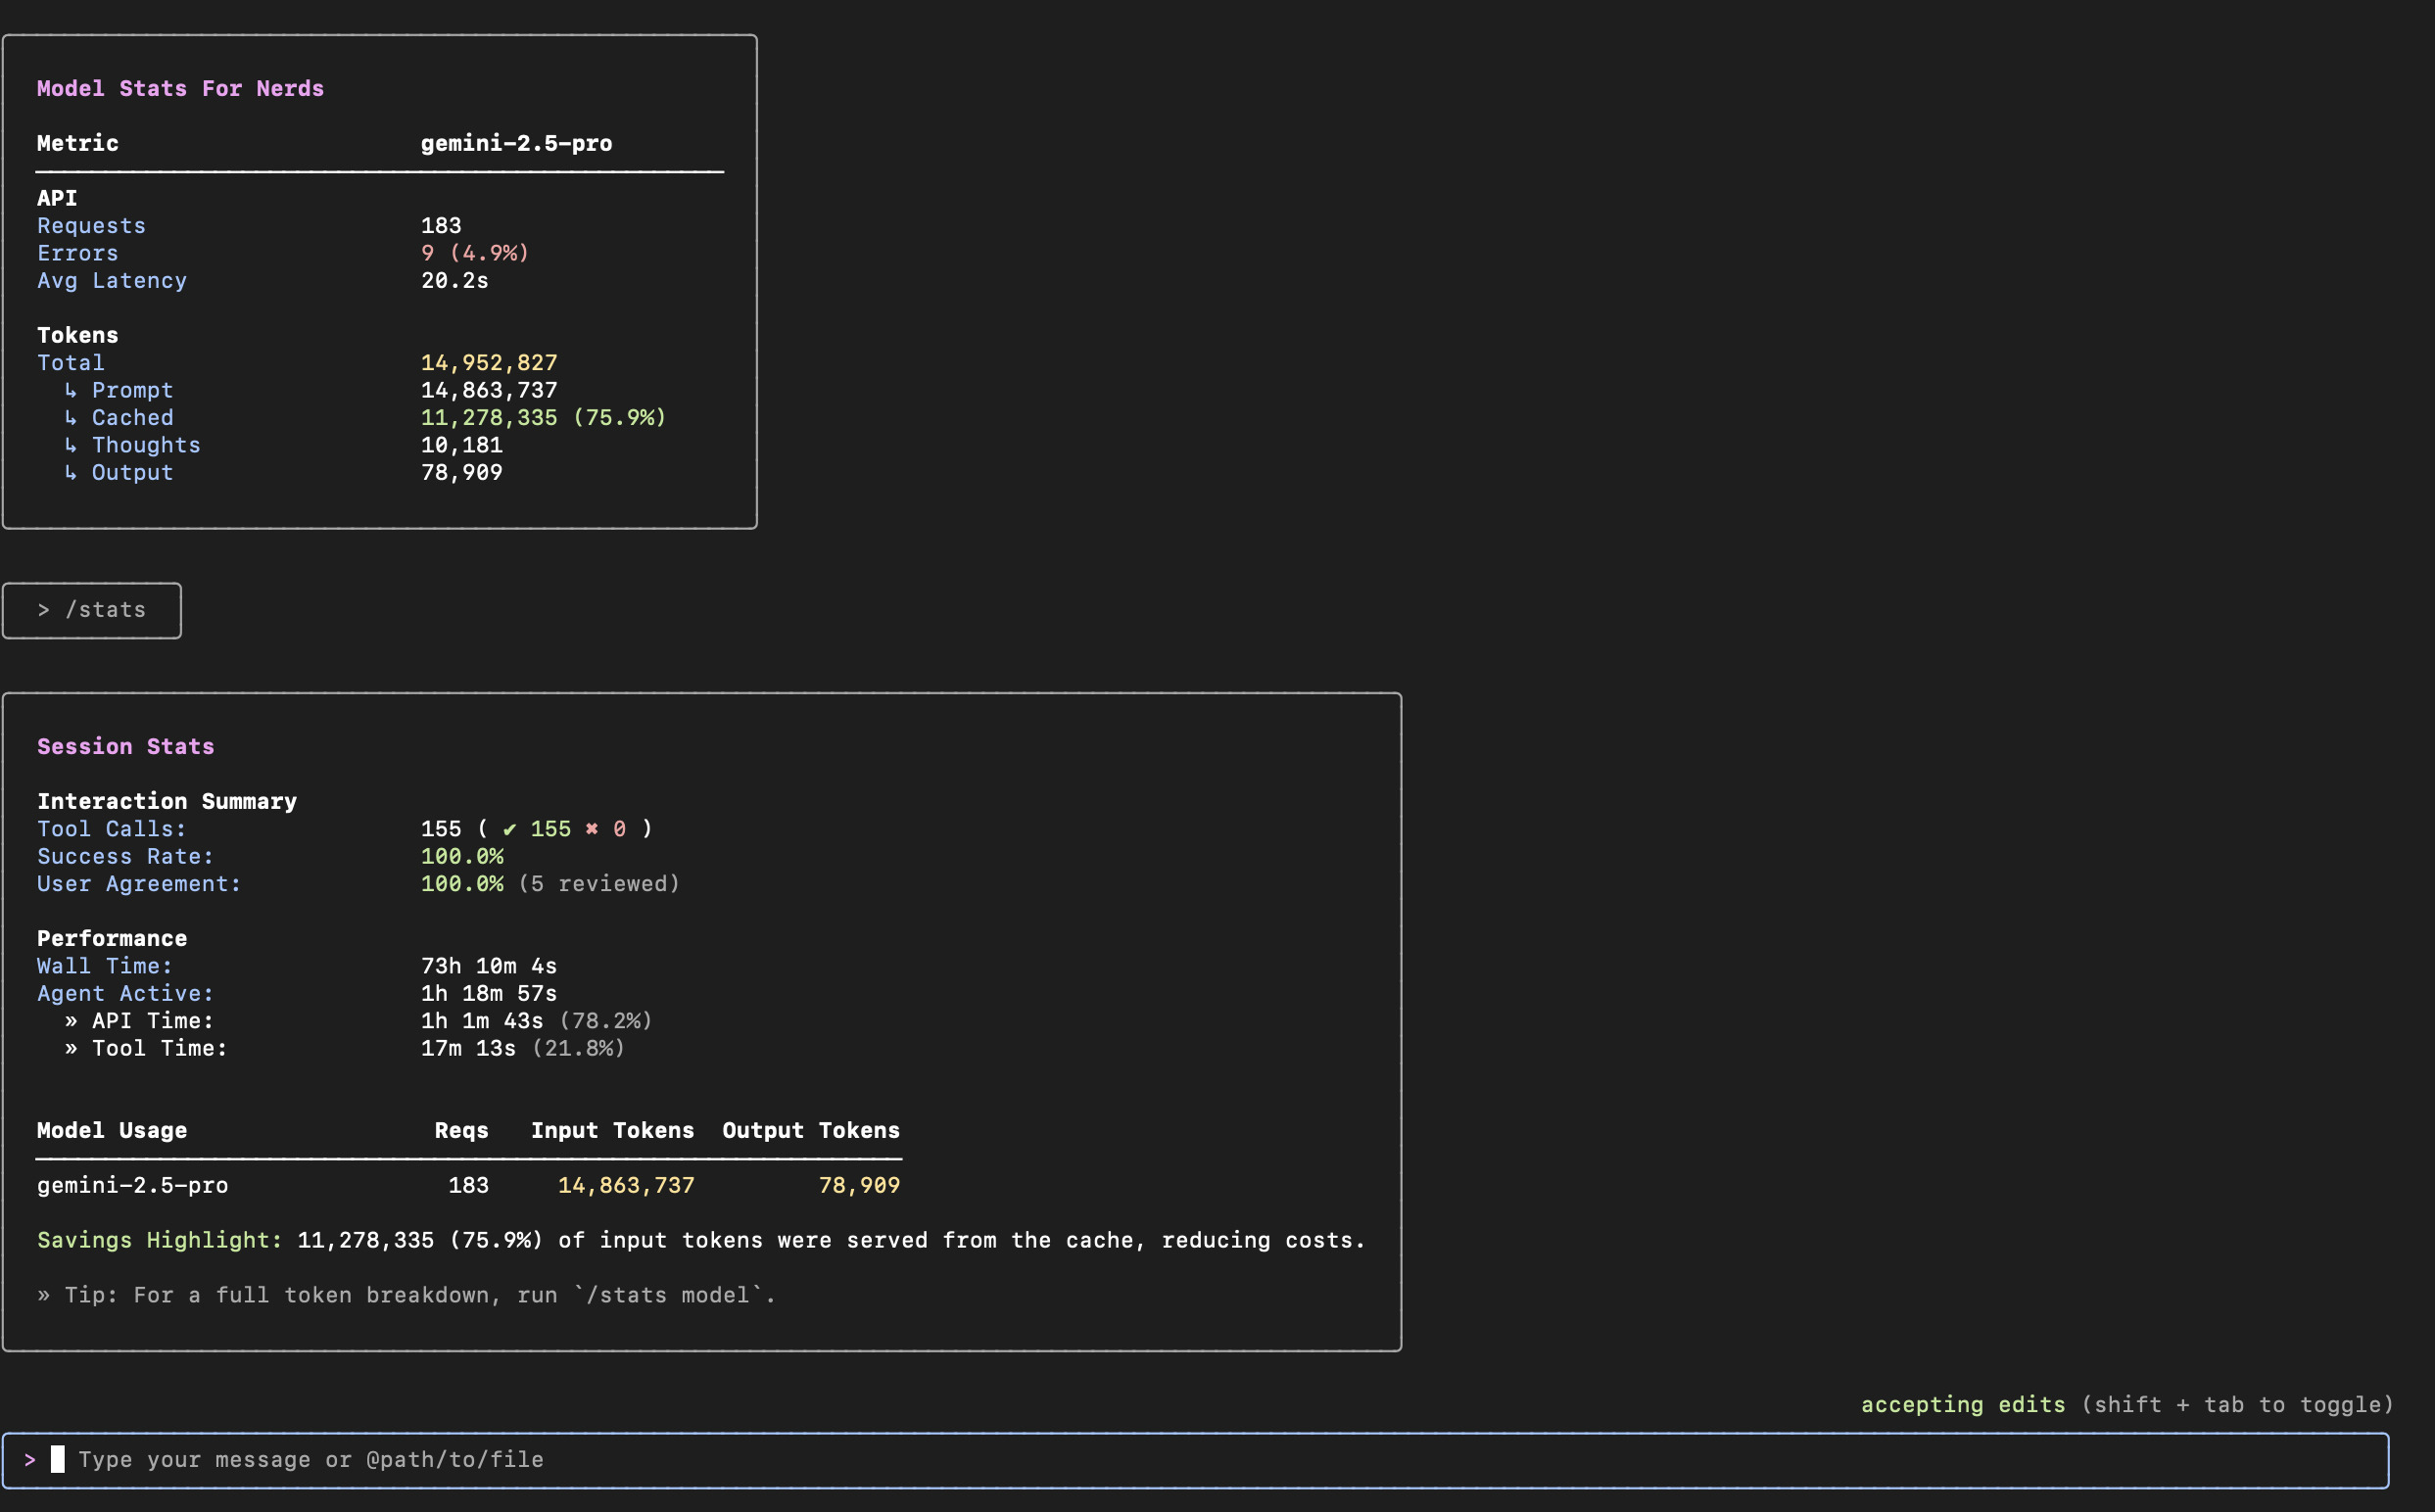The image size is (2435, 1512).
Task: Click the 'Requests' metric label
Action: [x=91, y=226]
